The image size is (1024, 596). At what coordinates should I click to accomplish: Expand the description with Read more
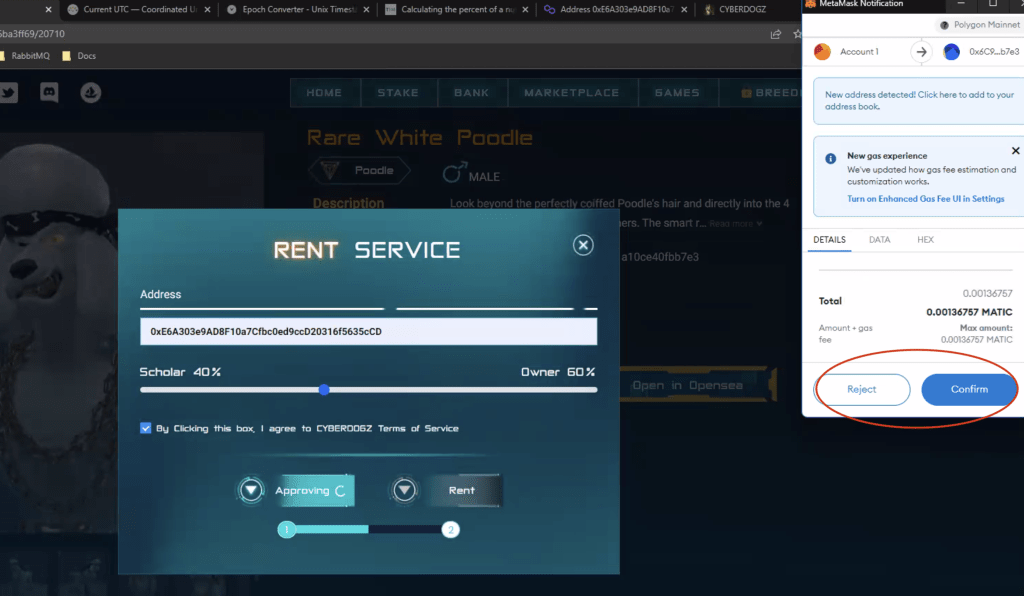pyautogui.click(x=735, y=223)
